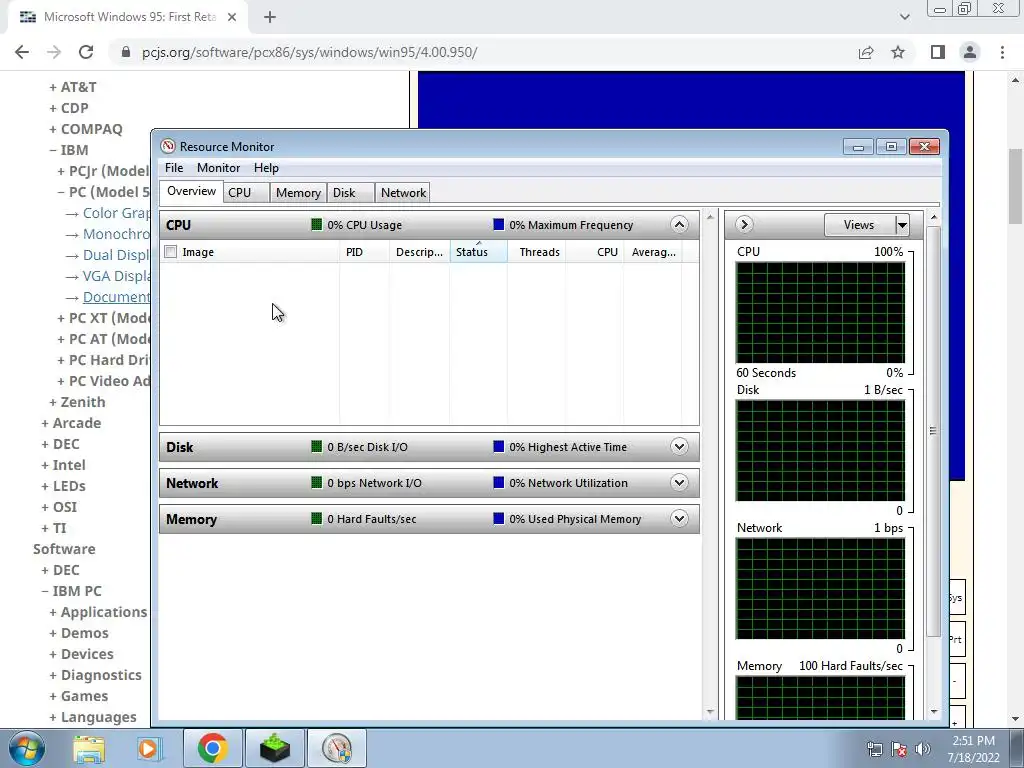Select the Overview tab

click(x=191, y=191)
